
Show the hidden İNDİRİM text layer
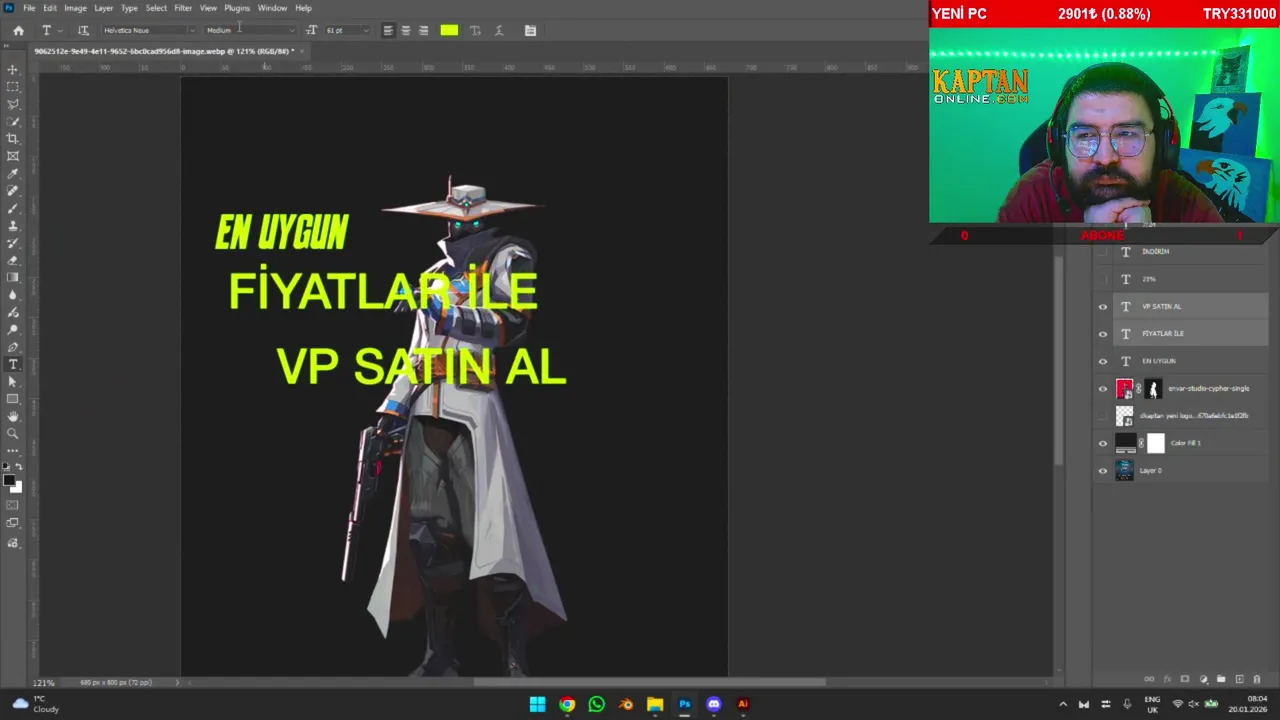coord(1103,252)
